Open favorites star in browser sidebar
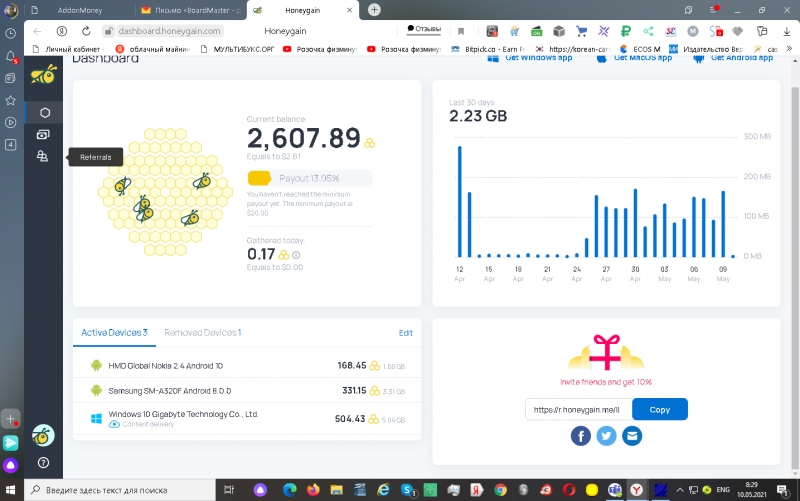 (x=10, y=101)
